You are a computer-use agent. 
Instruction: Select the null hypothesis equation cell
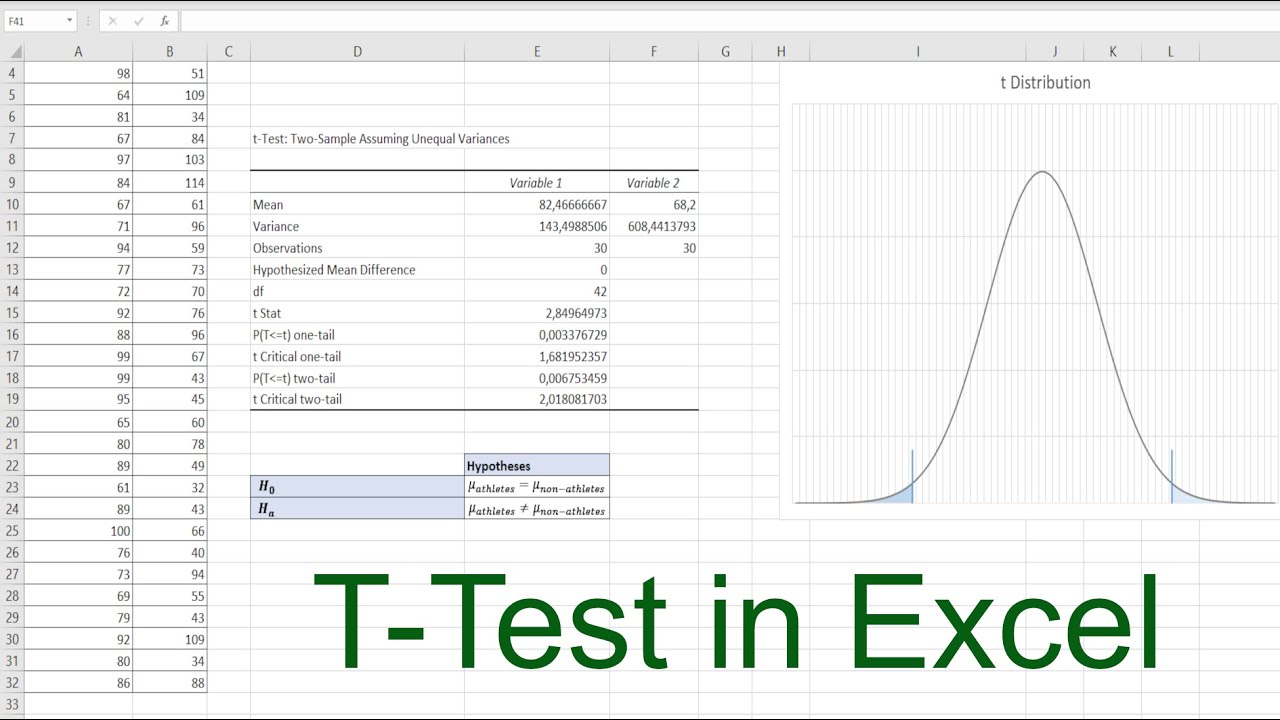point(537,487)
